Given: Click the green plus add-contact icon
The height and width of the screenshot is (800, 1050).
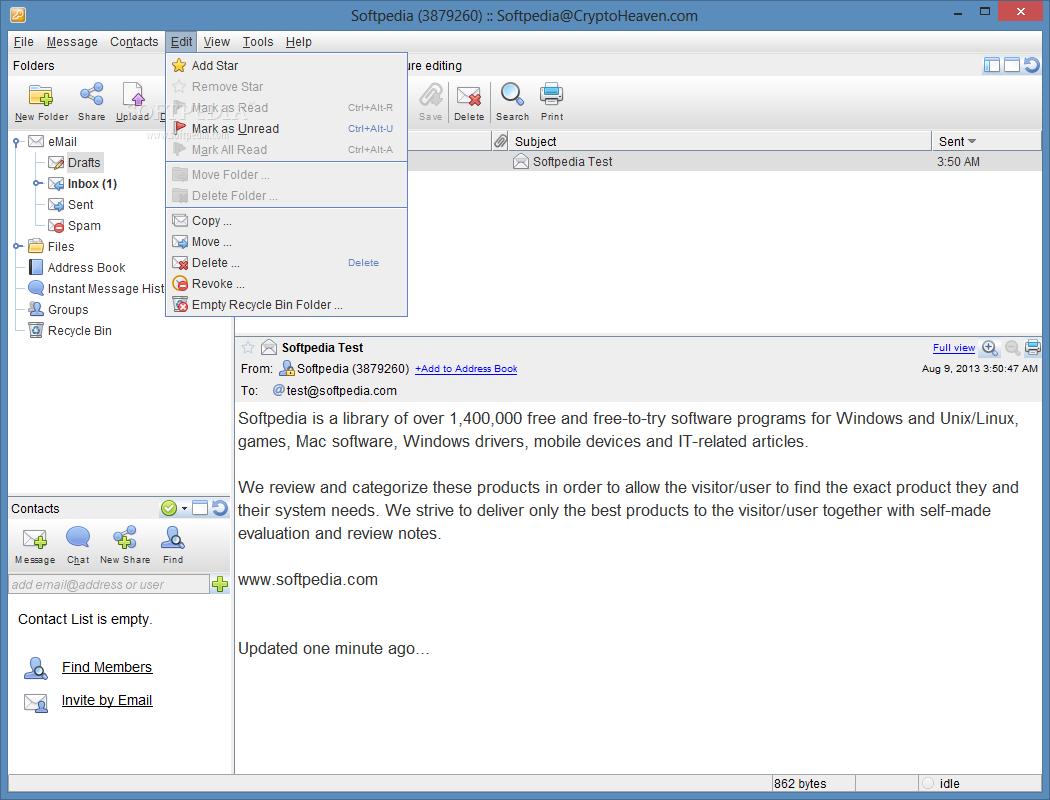Looking at the screenshot, I should point(220,584).
